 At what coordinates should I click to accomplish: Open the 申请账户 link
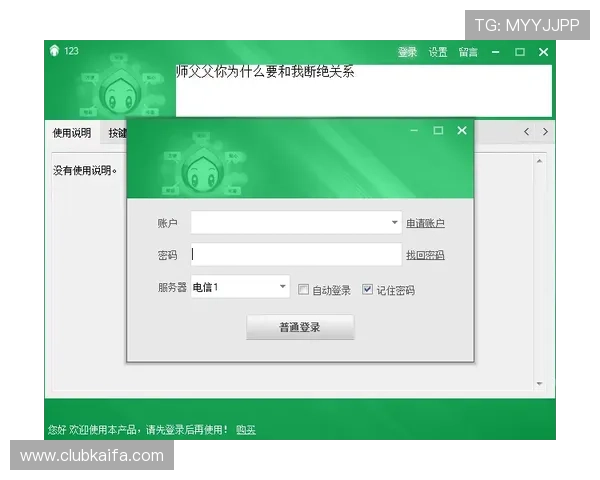point(425,223)
